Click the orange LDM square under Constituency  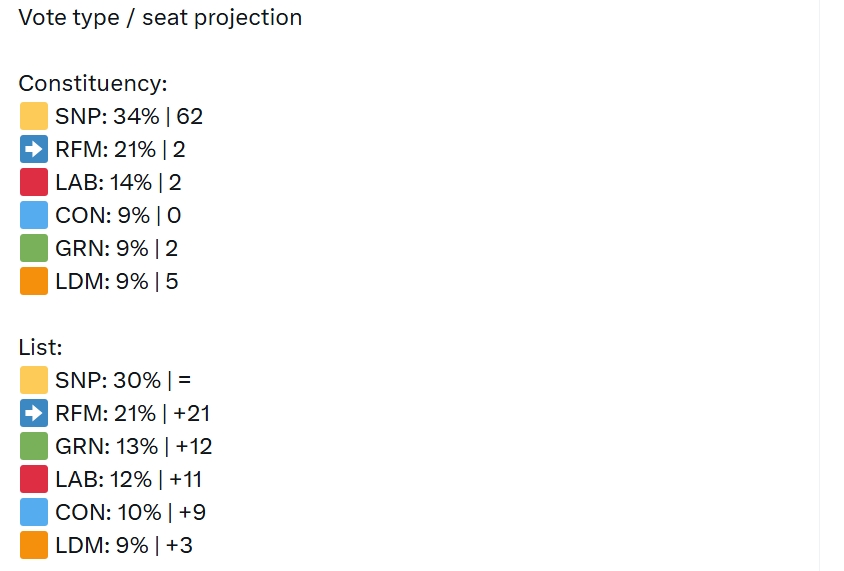tap(34, 282)
